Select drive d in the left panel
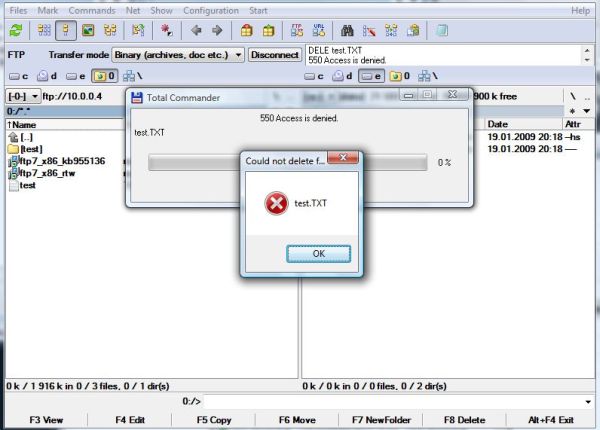 pyautogui.click(x=47, y=76)
